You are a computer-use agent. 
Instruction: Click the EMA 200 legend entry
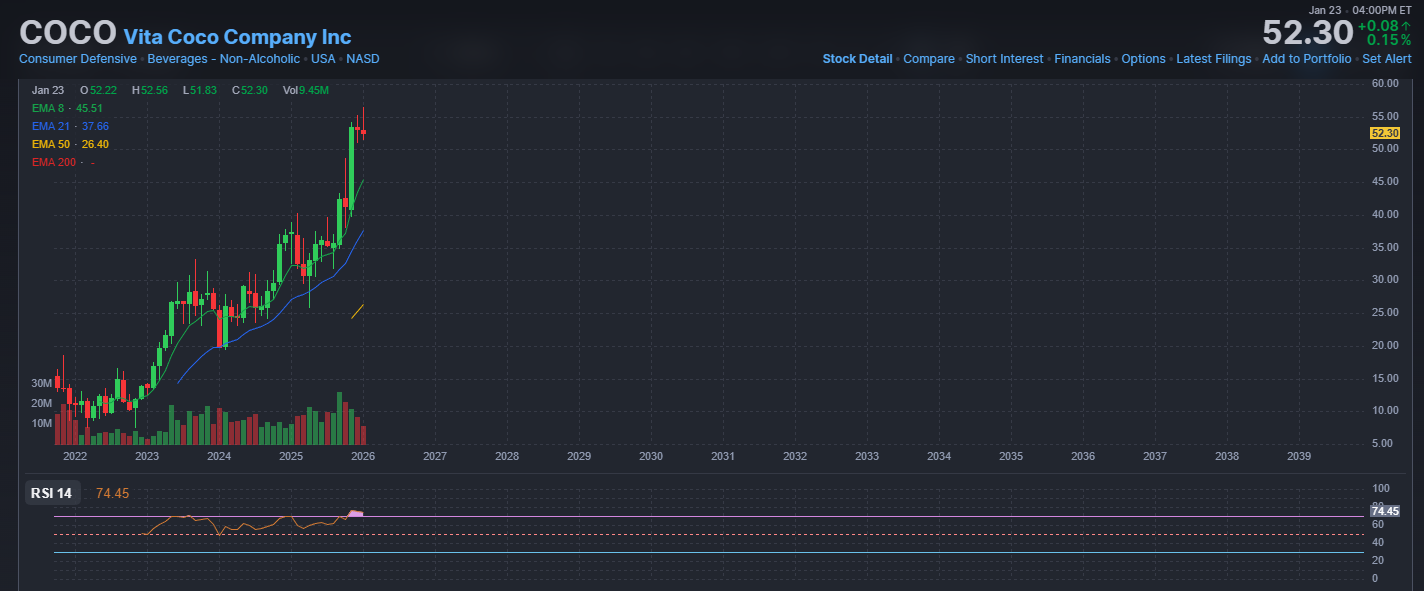[x=63, y=162]
